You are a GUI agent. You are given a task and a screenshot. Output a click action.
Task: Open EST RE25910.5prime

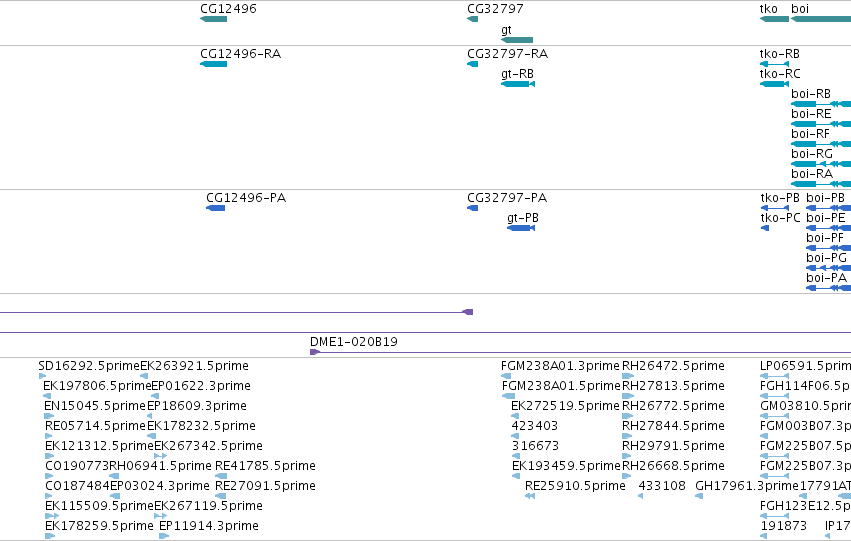[575, 487]
